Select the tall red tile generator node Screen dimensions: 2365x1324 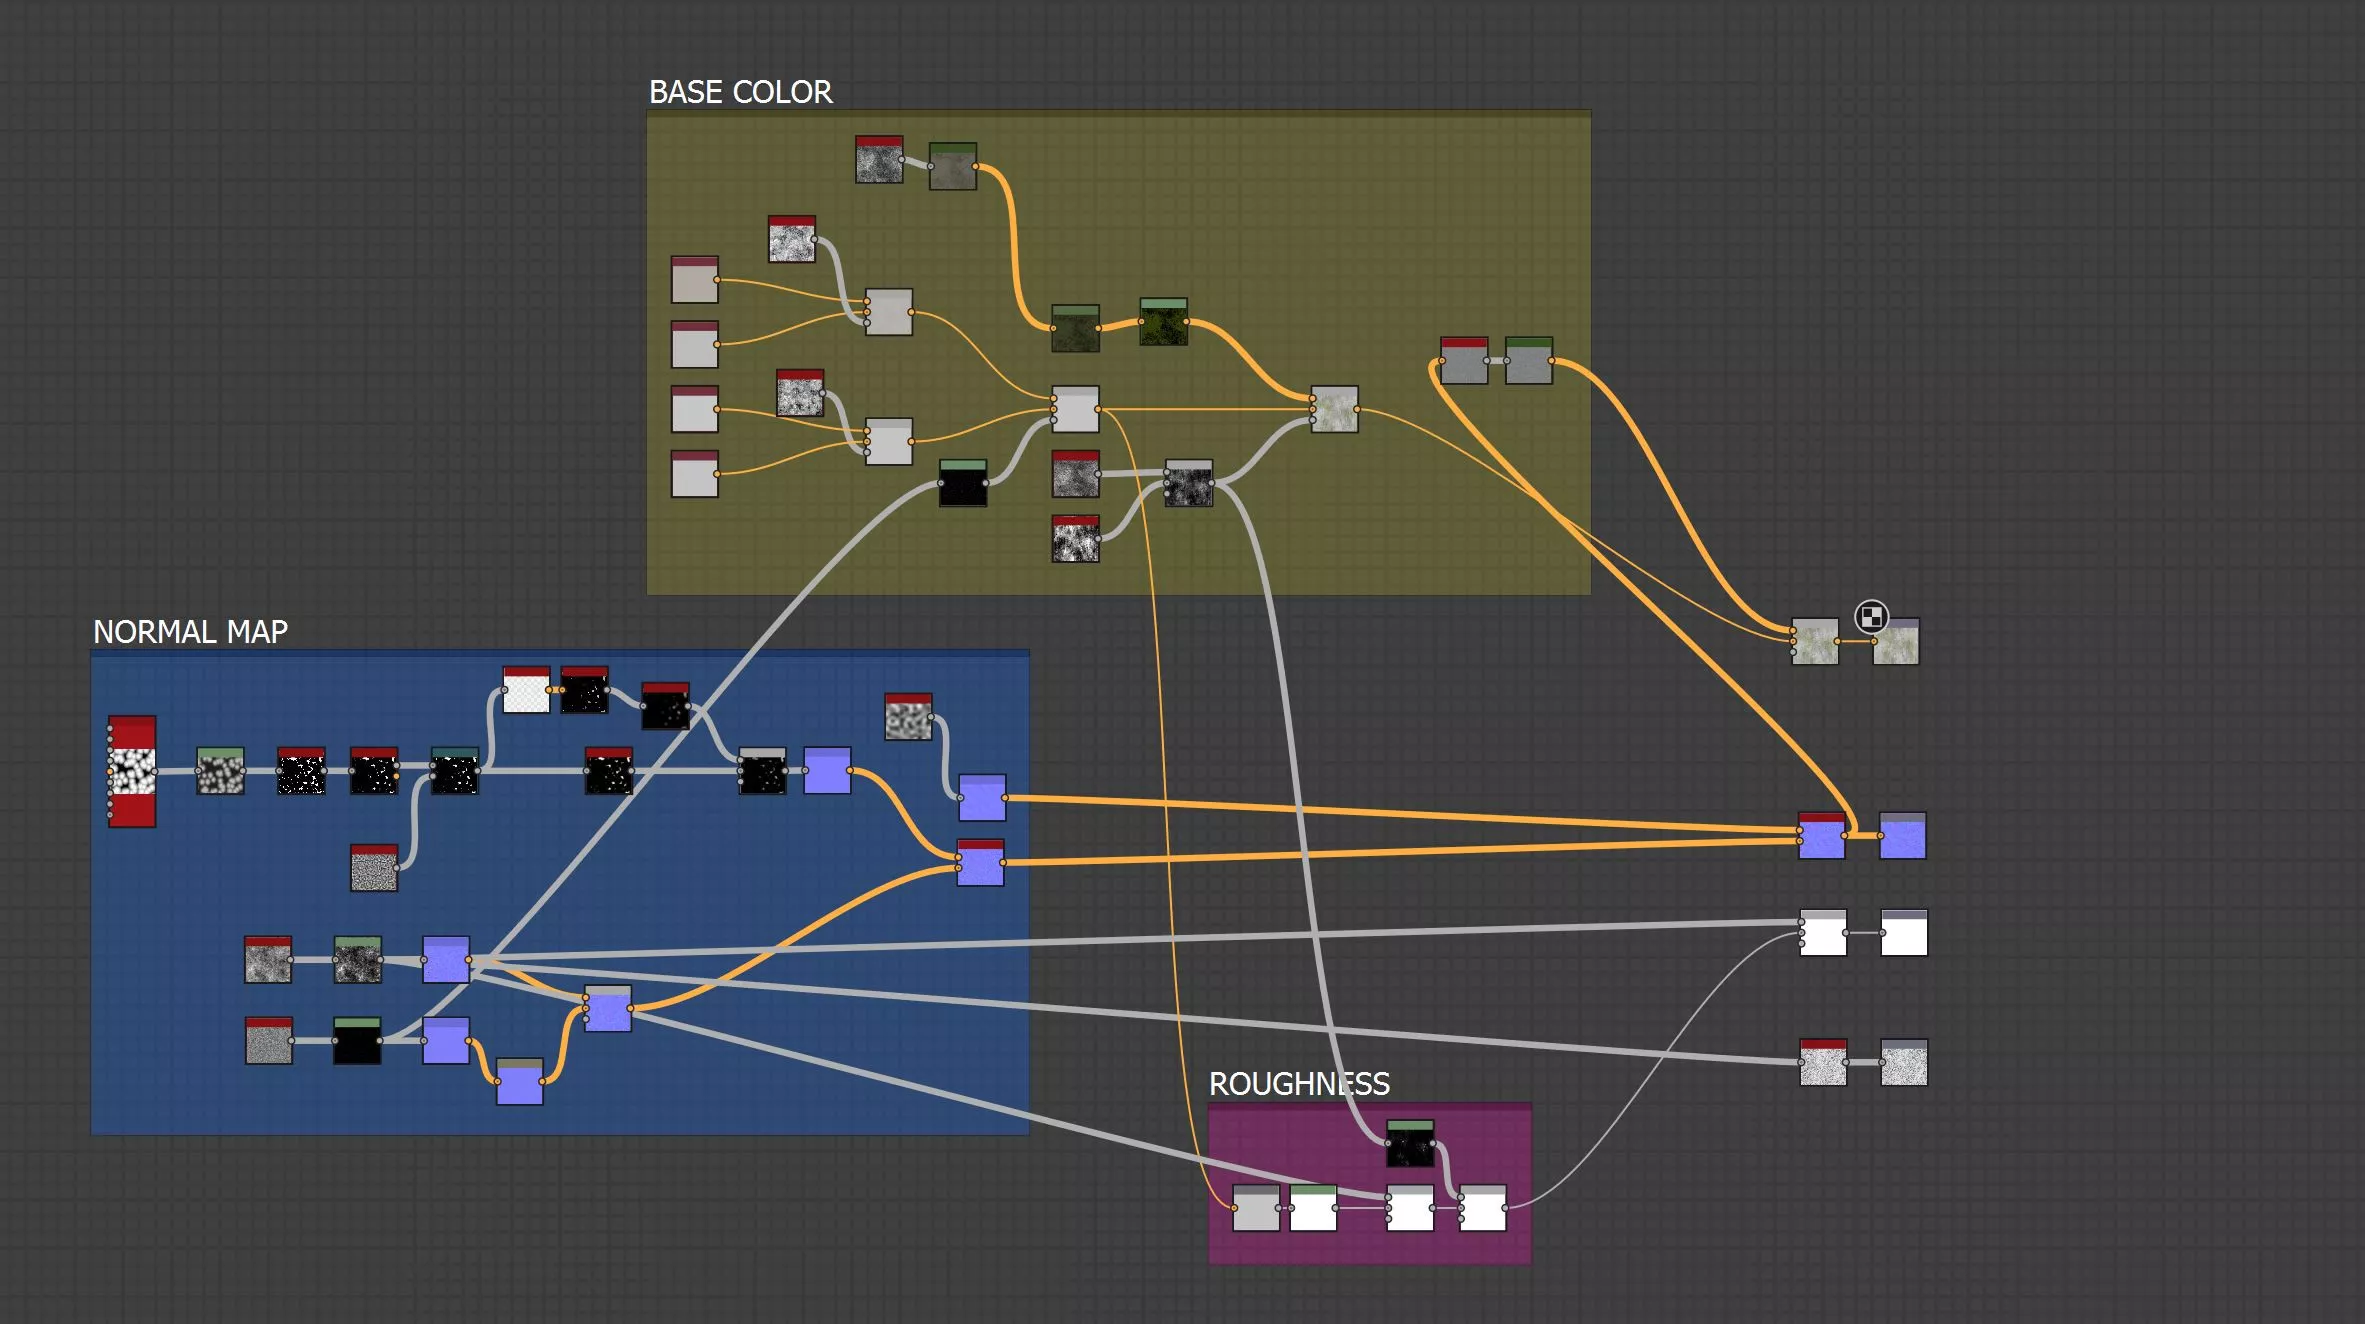[x=132, y=771]
